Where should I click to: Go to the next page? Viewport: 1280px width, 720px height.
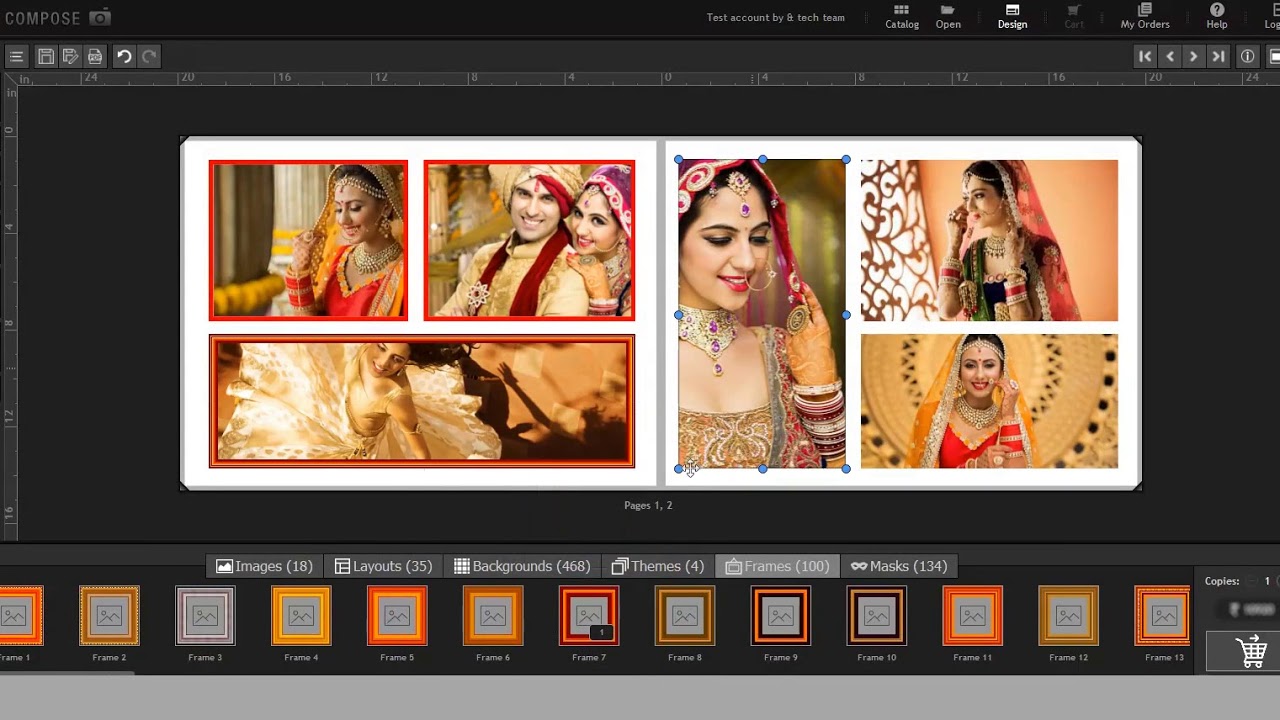pyautogui.click(x=1193, y=57)
